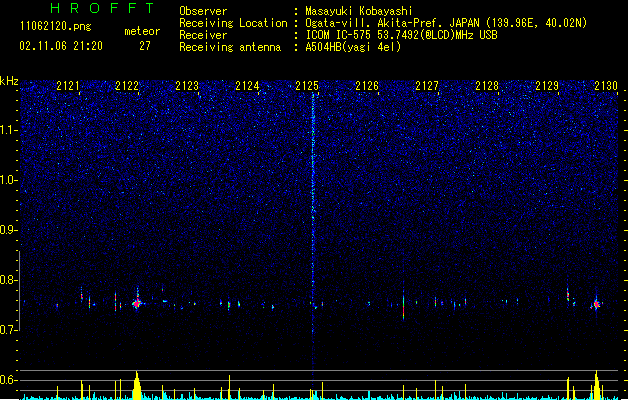
Task: Click the 1.1 kHz axis label
Action: click(x=9, y=130)
